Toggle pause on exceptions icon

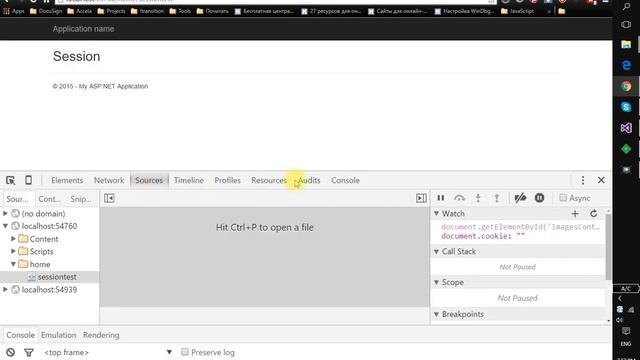tap(540, 198)
